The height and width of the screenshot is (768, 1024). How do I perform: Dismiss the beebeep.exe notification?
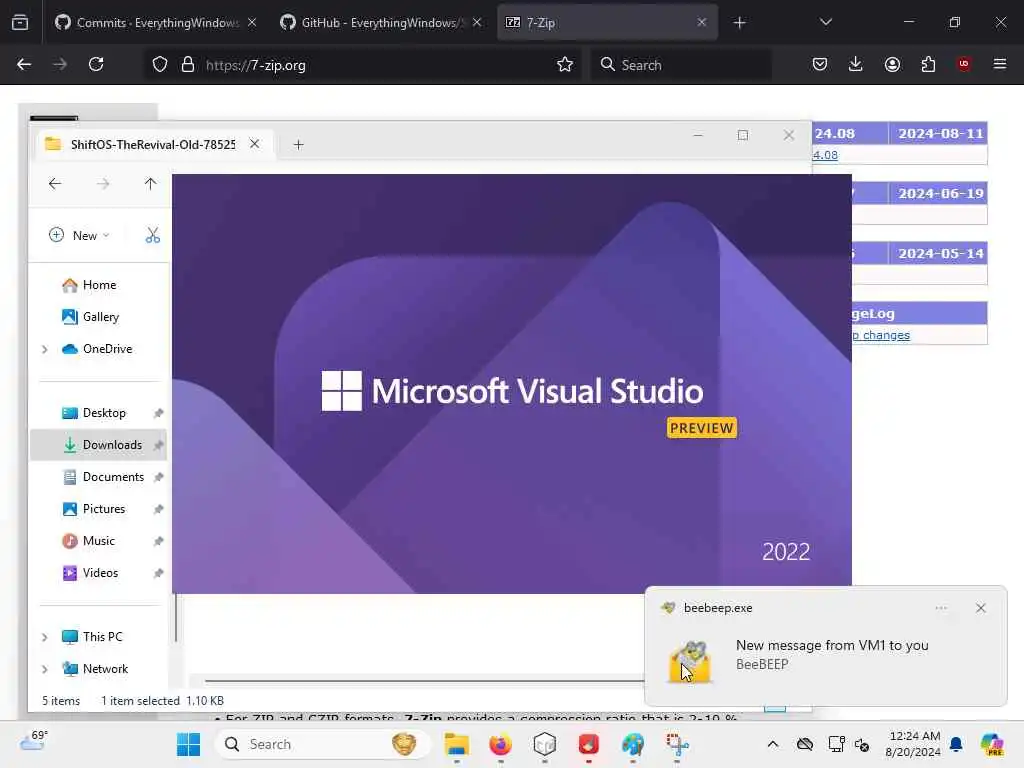click(x=981, y=608)
